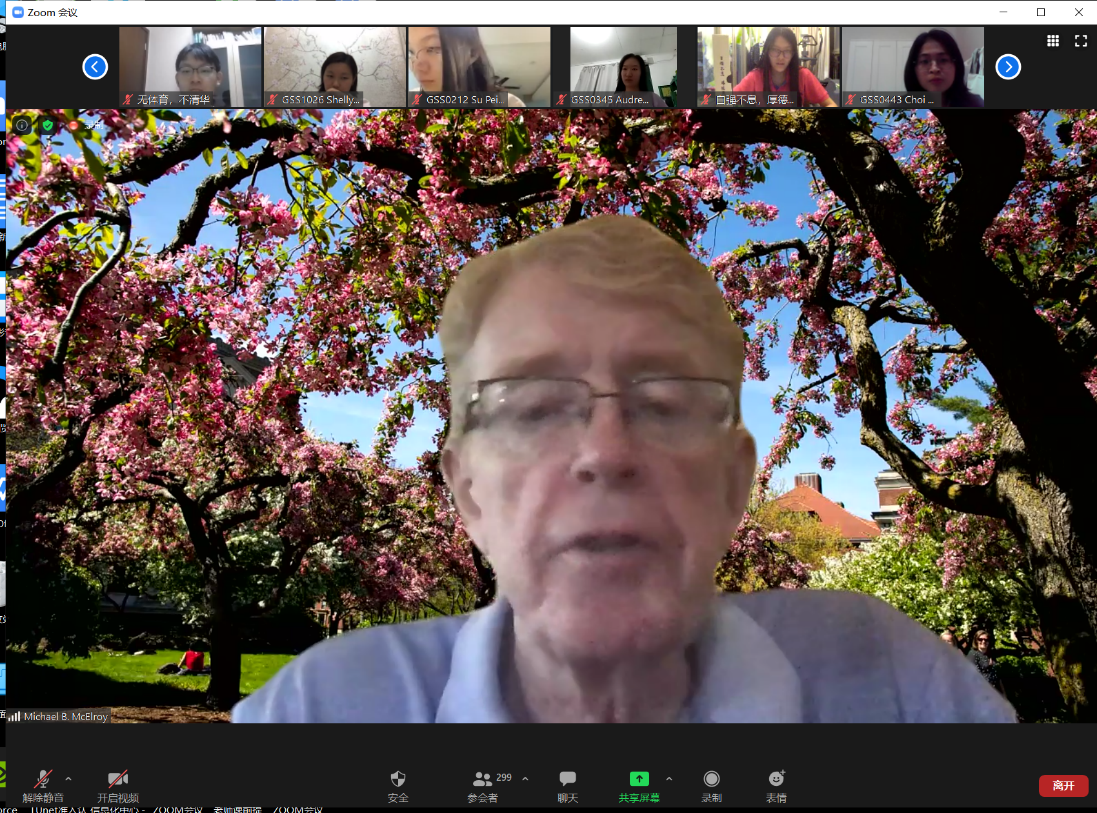Click the meeting info circle icon
This screenshot has height=813, width=1097.
click(x=22, y=125)
